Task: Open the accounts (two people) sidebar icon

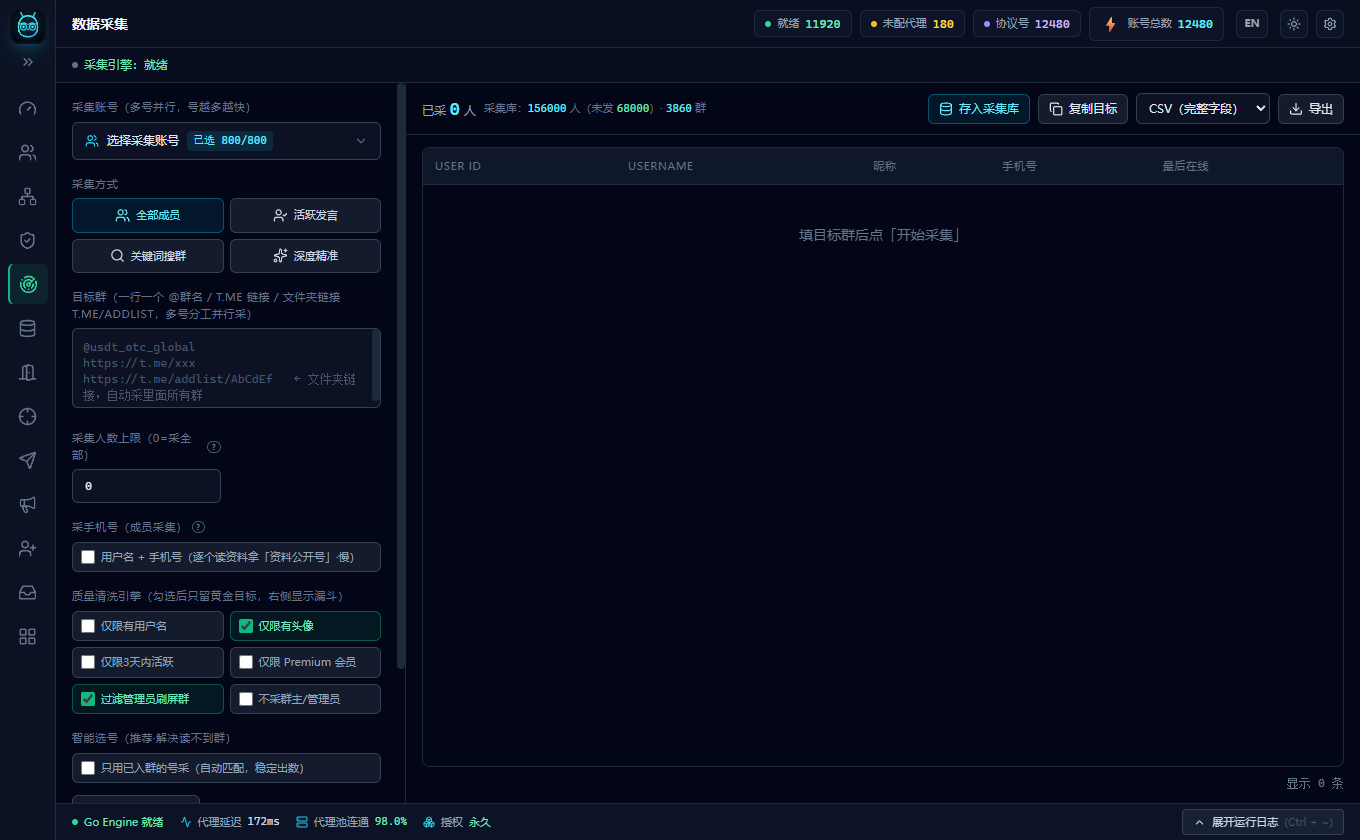Action: [x=28, y=153]
